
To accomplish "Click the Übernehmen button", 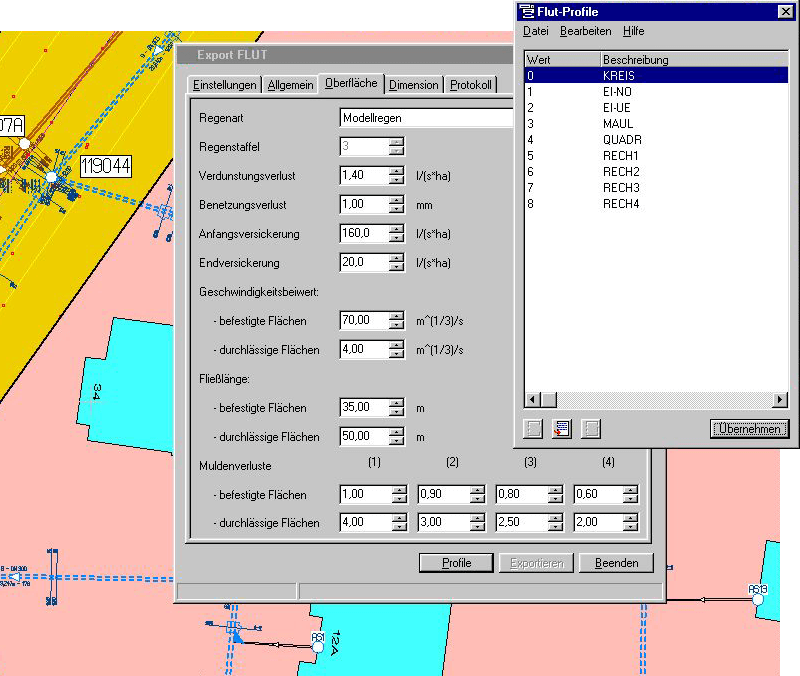I will [x=749, y=429].
